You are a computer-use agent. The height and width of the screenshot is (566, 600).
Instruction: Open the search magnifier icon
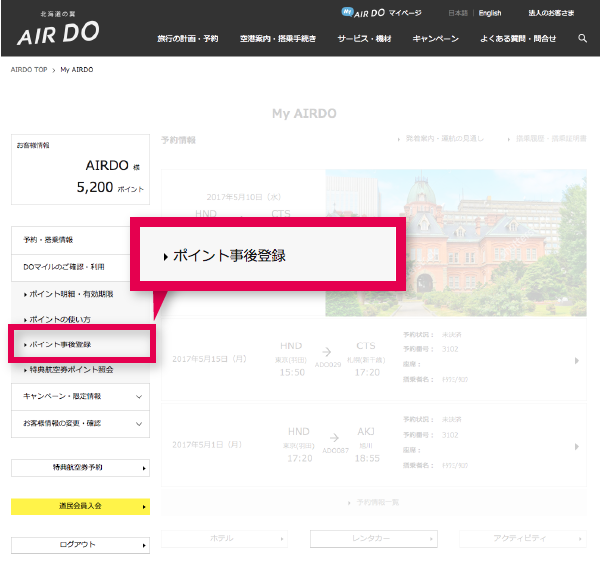[582, 38]
